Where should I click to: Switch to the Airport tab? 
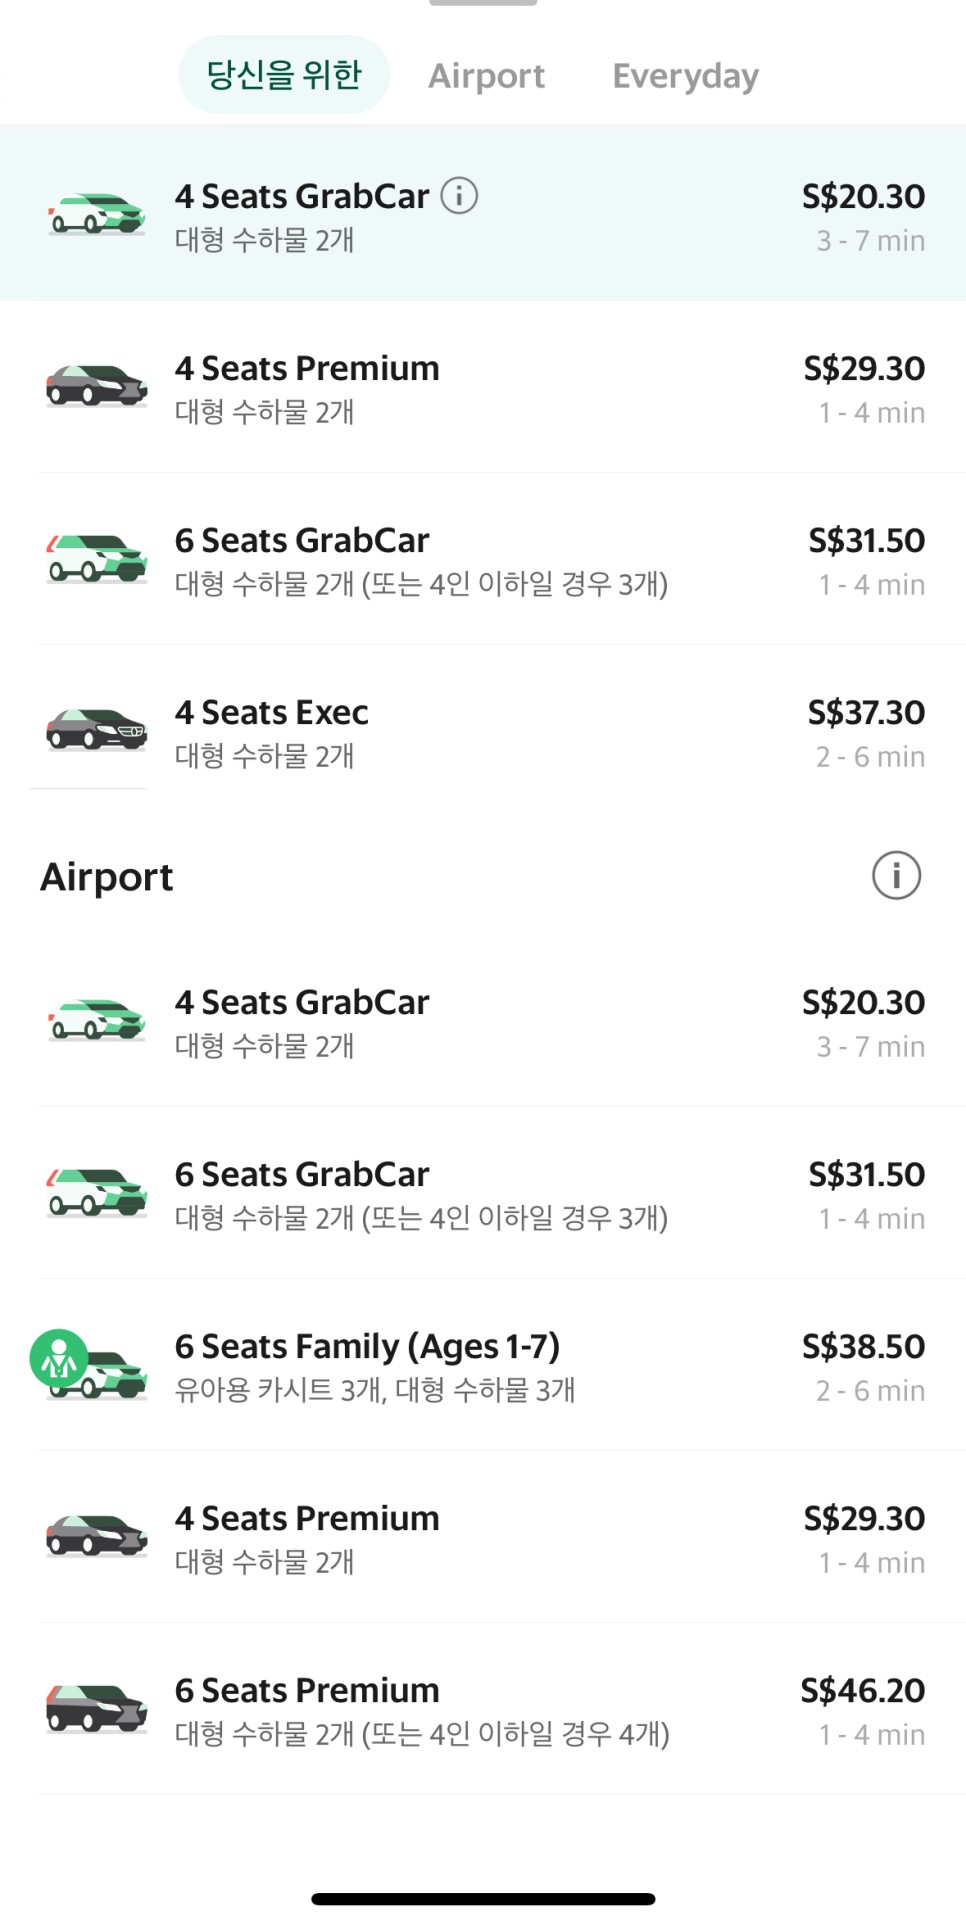point(486,76)
